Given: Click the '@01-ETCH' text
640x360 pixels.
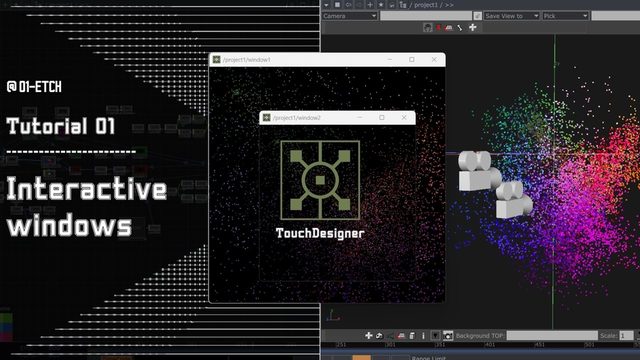Looking at the screenshot, I should 34,87.
